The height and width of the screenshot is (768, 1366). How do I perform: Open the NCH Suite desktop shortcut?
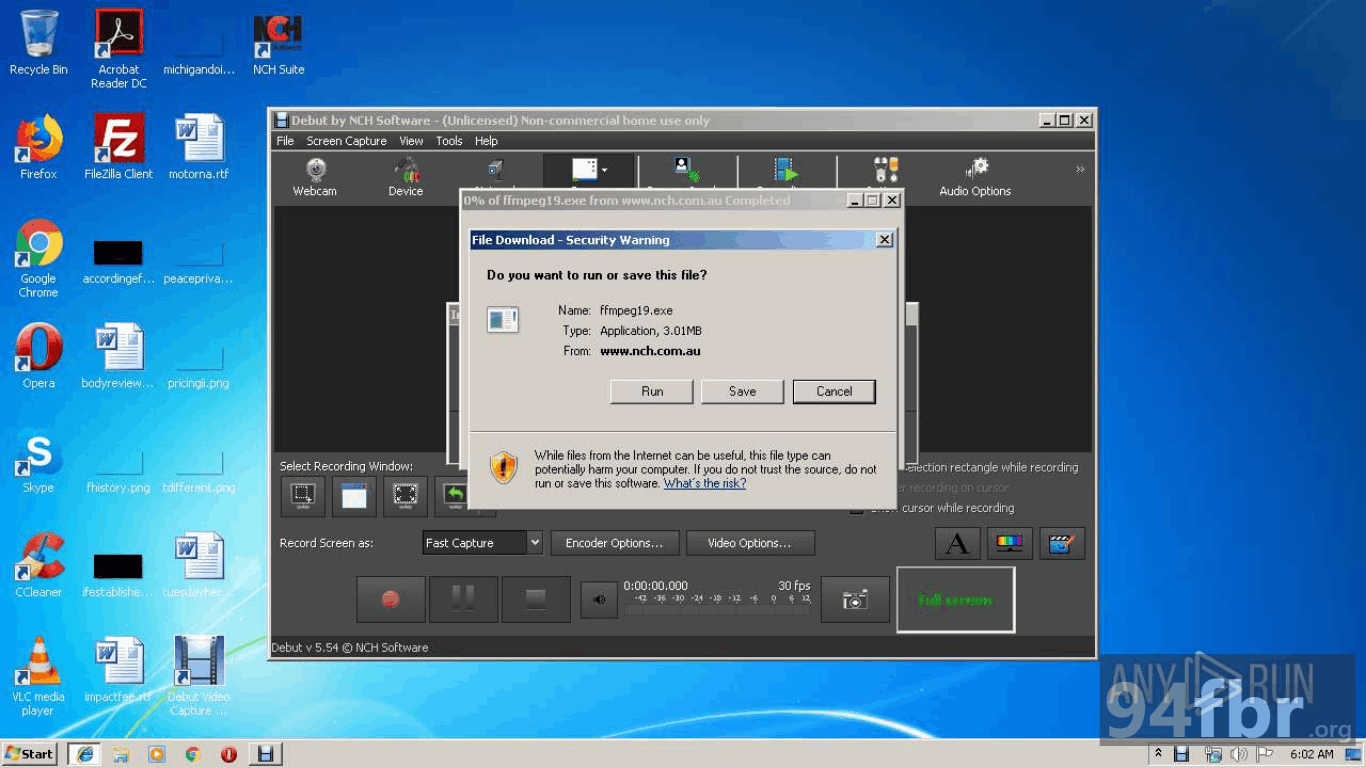(278, 43)
